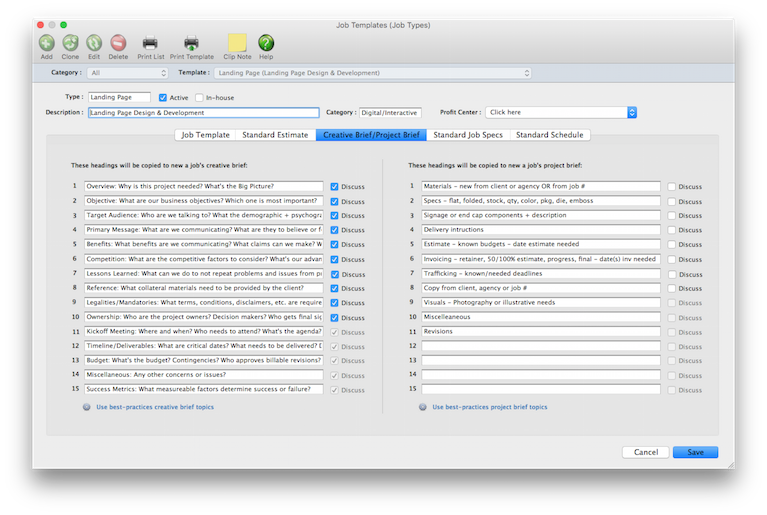Click the Clone template icon
767x515 pixels.
(70, 43)
